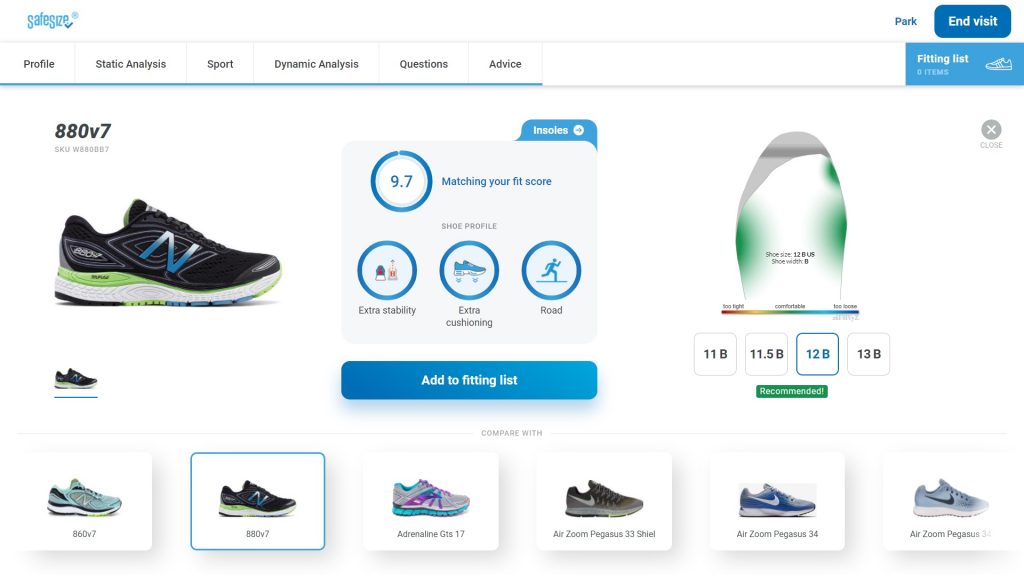Close the shoe detail panel
Viewport: 1024px width, 576px height.
tap(991, 129)
